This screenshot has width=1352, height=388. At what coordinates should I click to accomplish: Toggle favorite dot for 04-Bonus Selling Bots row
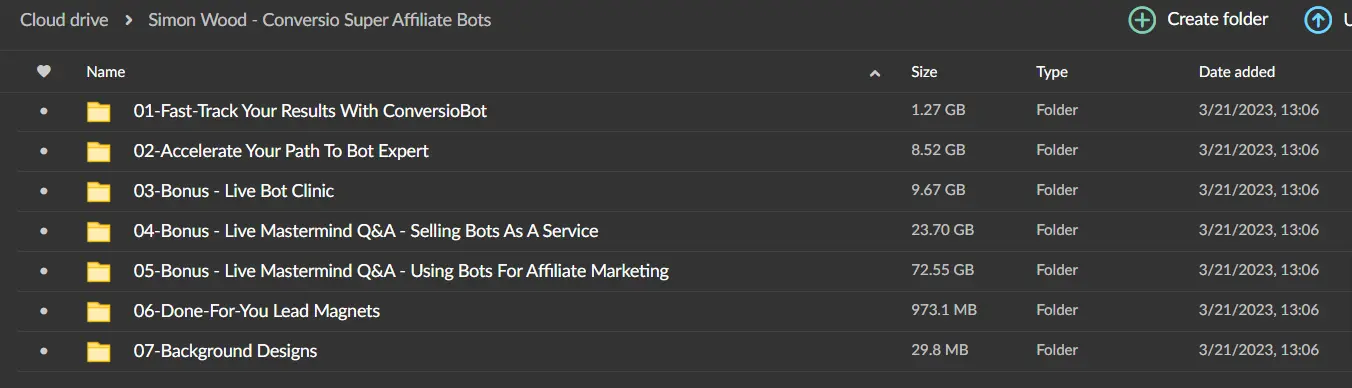[43, 231]
